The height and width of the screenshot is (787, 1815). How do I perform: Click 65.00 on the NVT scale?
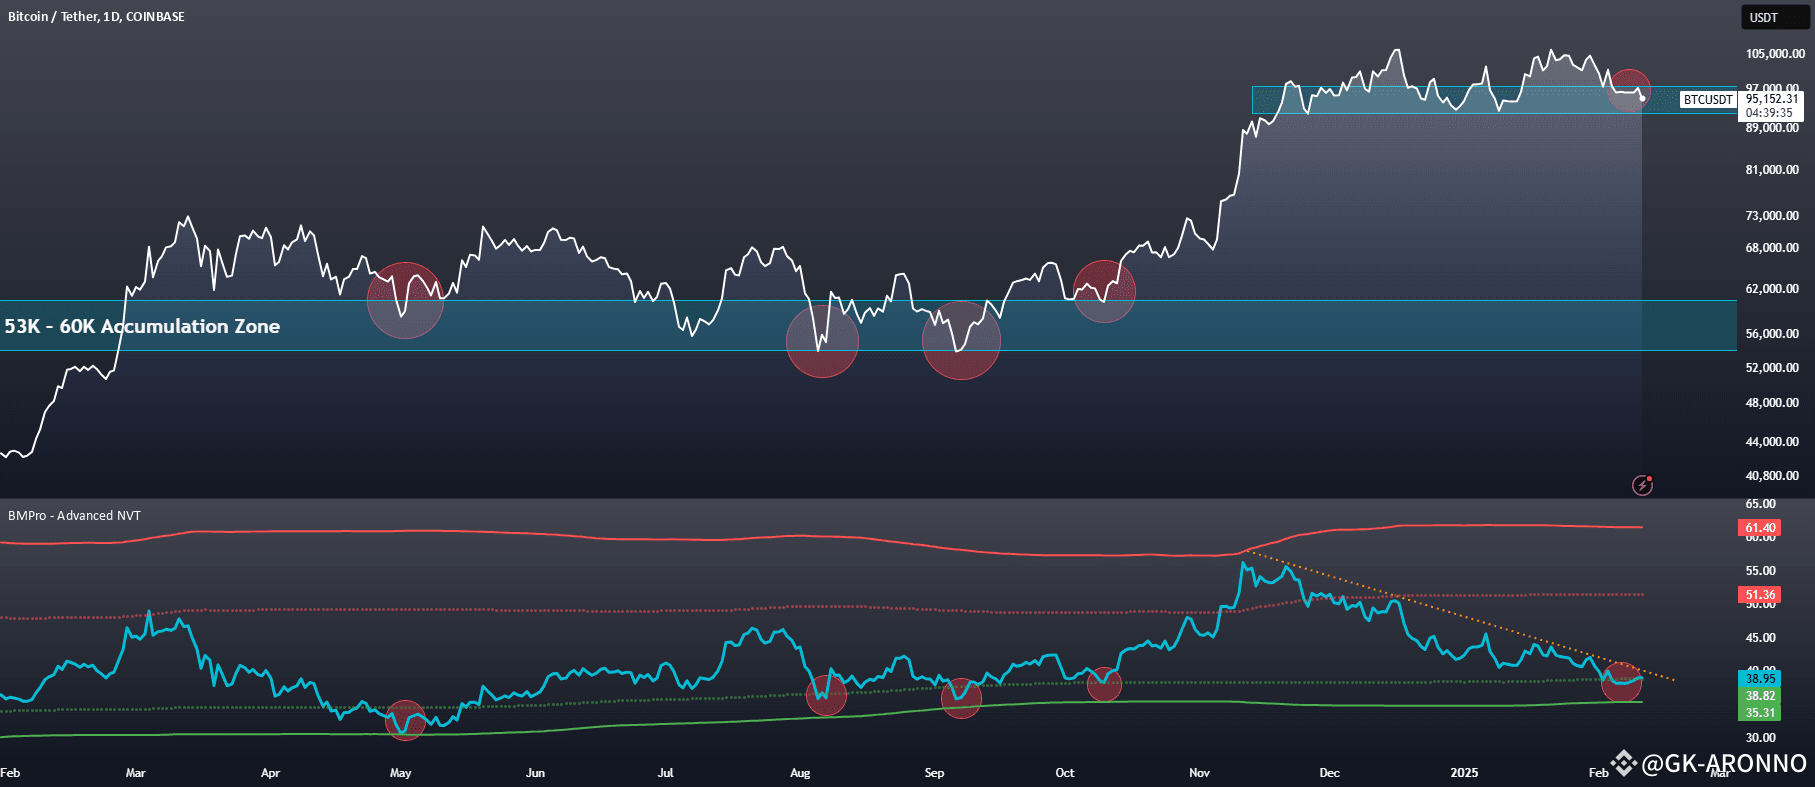tap(1760, 504)
